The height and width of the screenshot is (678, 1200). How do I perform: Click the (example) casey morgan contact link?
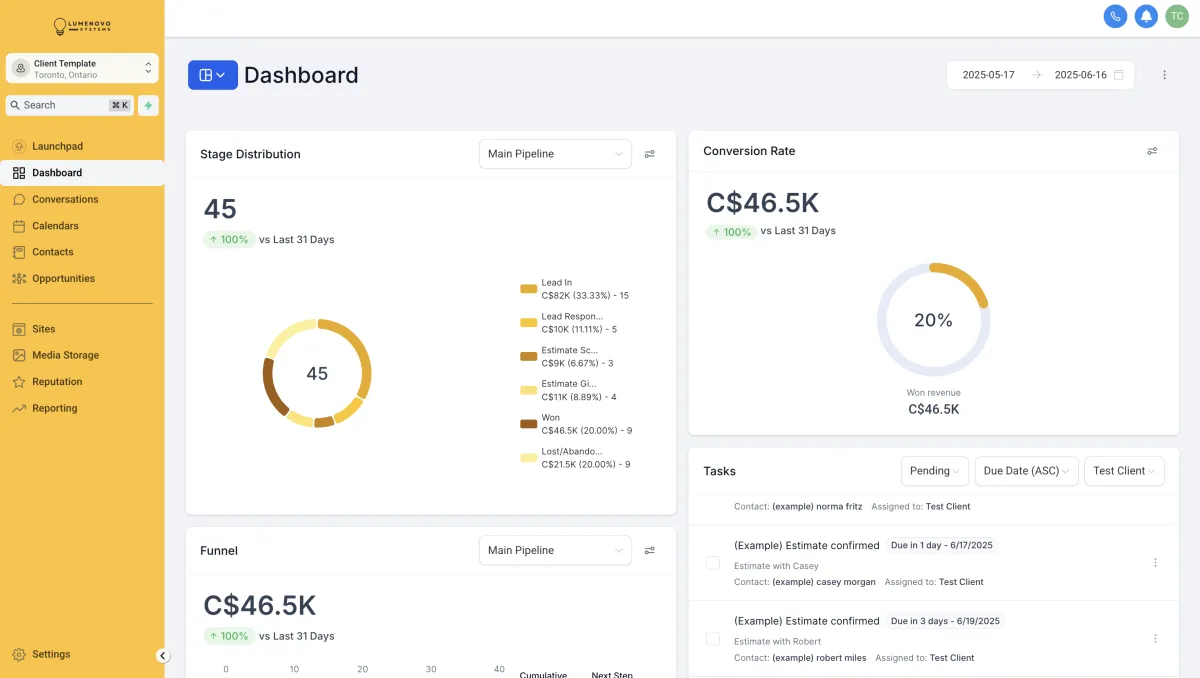(x=824, y=582)
